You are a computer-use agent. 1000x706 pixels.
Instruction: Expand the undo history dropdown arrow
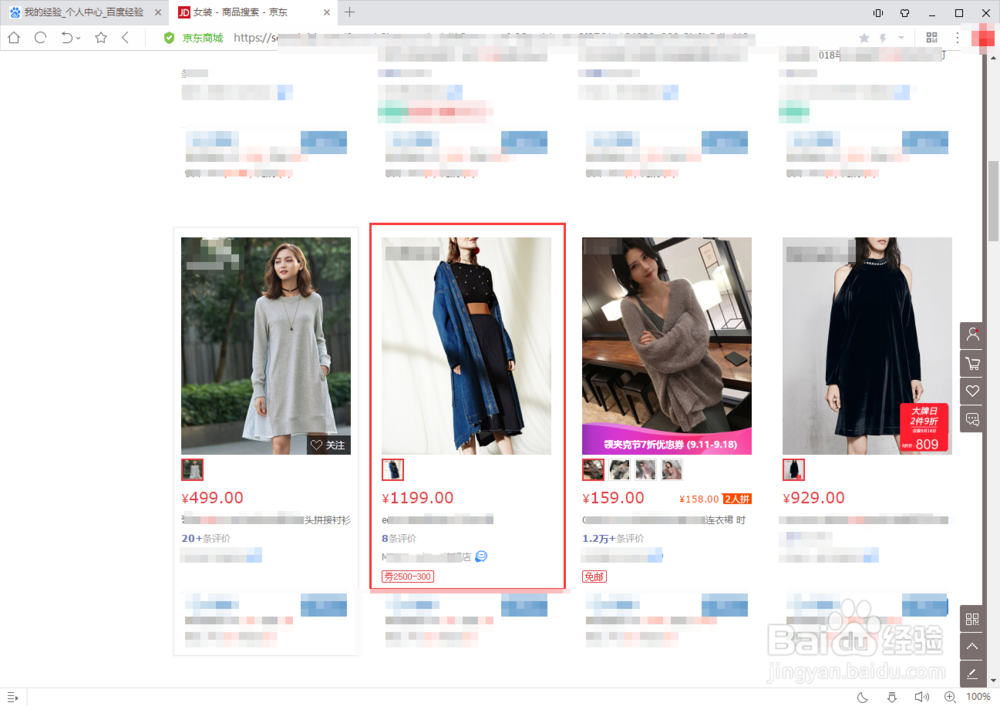(78, 38)
